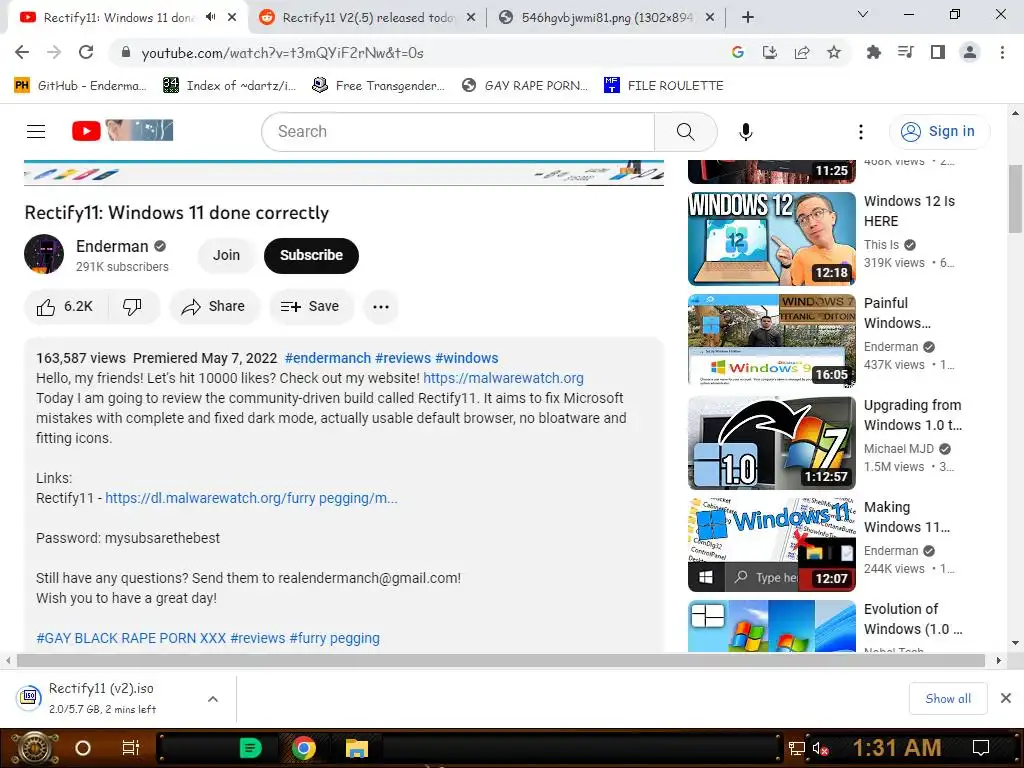Open more actions ellipsis under the video
Image resolution: width=1024 pixels, height=768 pixels.
coord(381,306)
